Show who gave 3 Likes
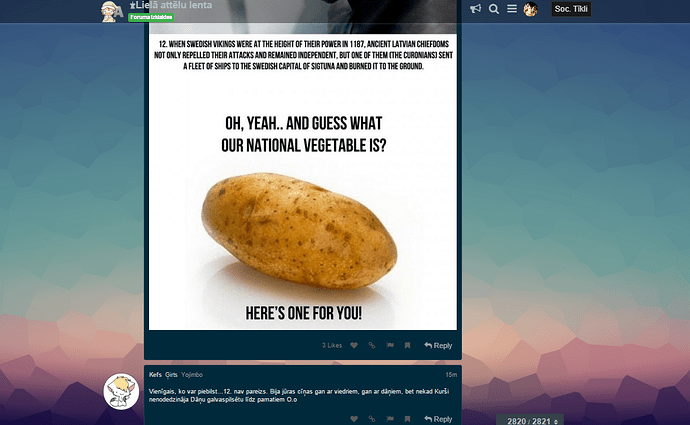Screen dimensions: 690x425 click(x=332, y=345)
